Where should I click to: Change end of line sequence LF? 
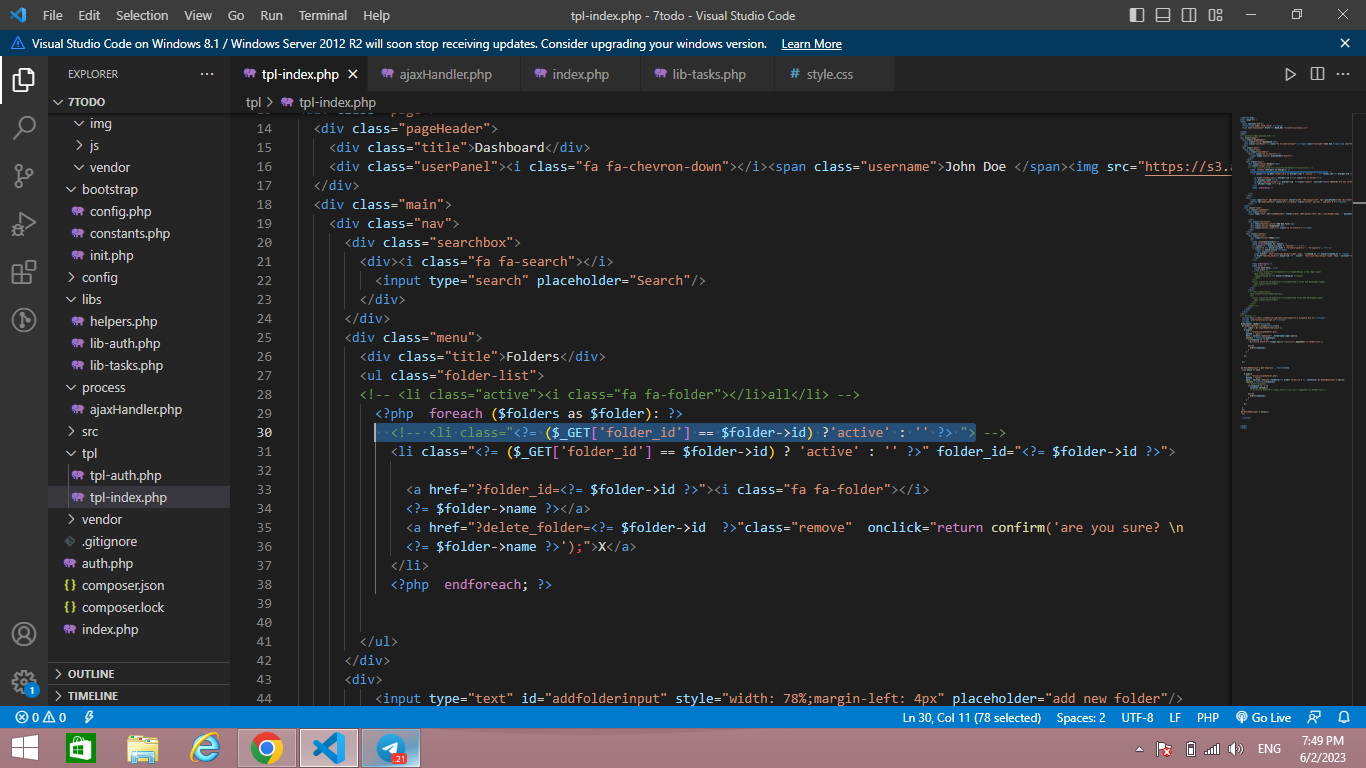tap(1175, 717)
